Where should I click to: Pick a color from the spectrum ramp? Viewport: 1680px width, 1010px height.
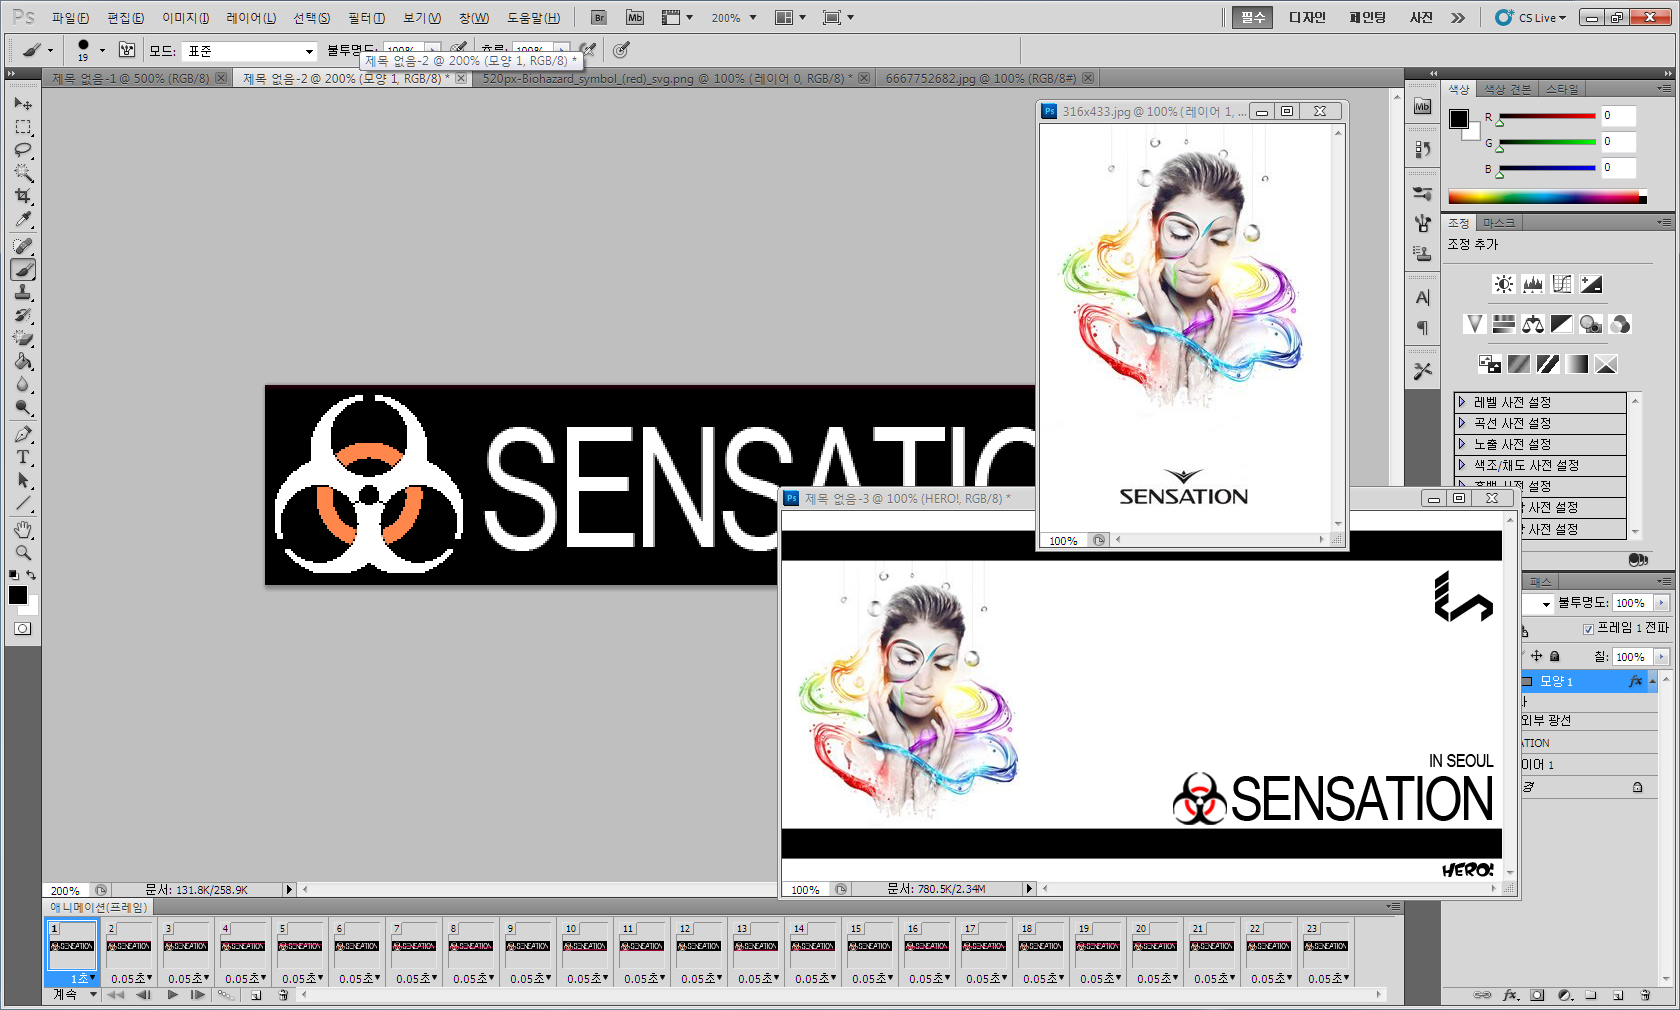point(1546,197)
